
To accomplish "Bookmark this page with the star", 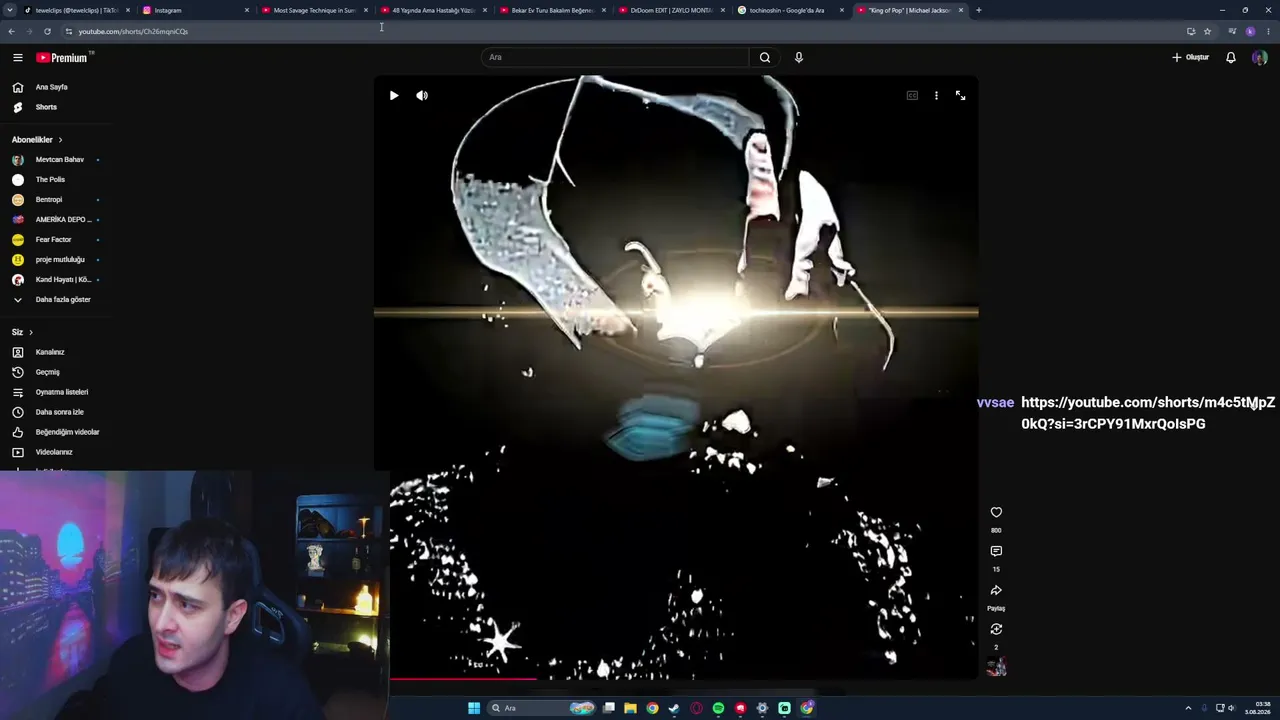I will coord(1207,31).
